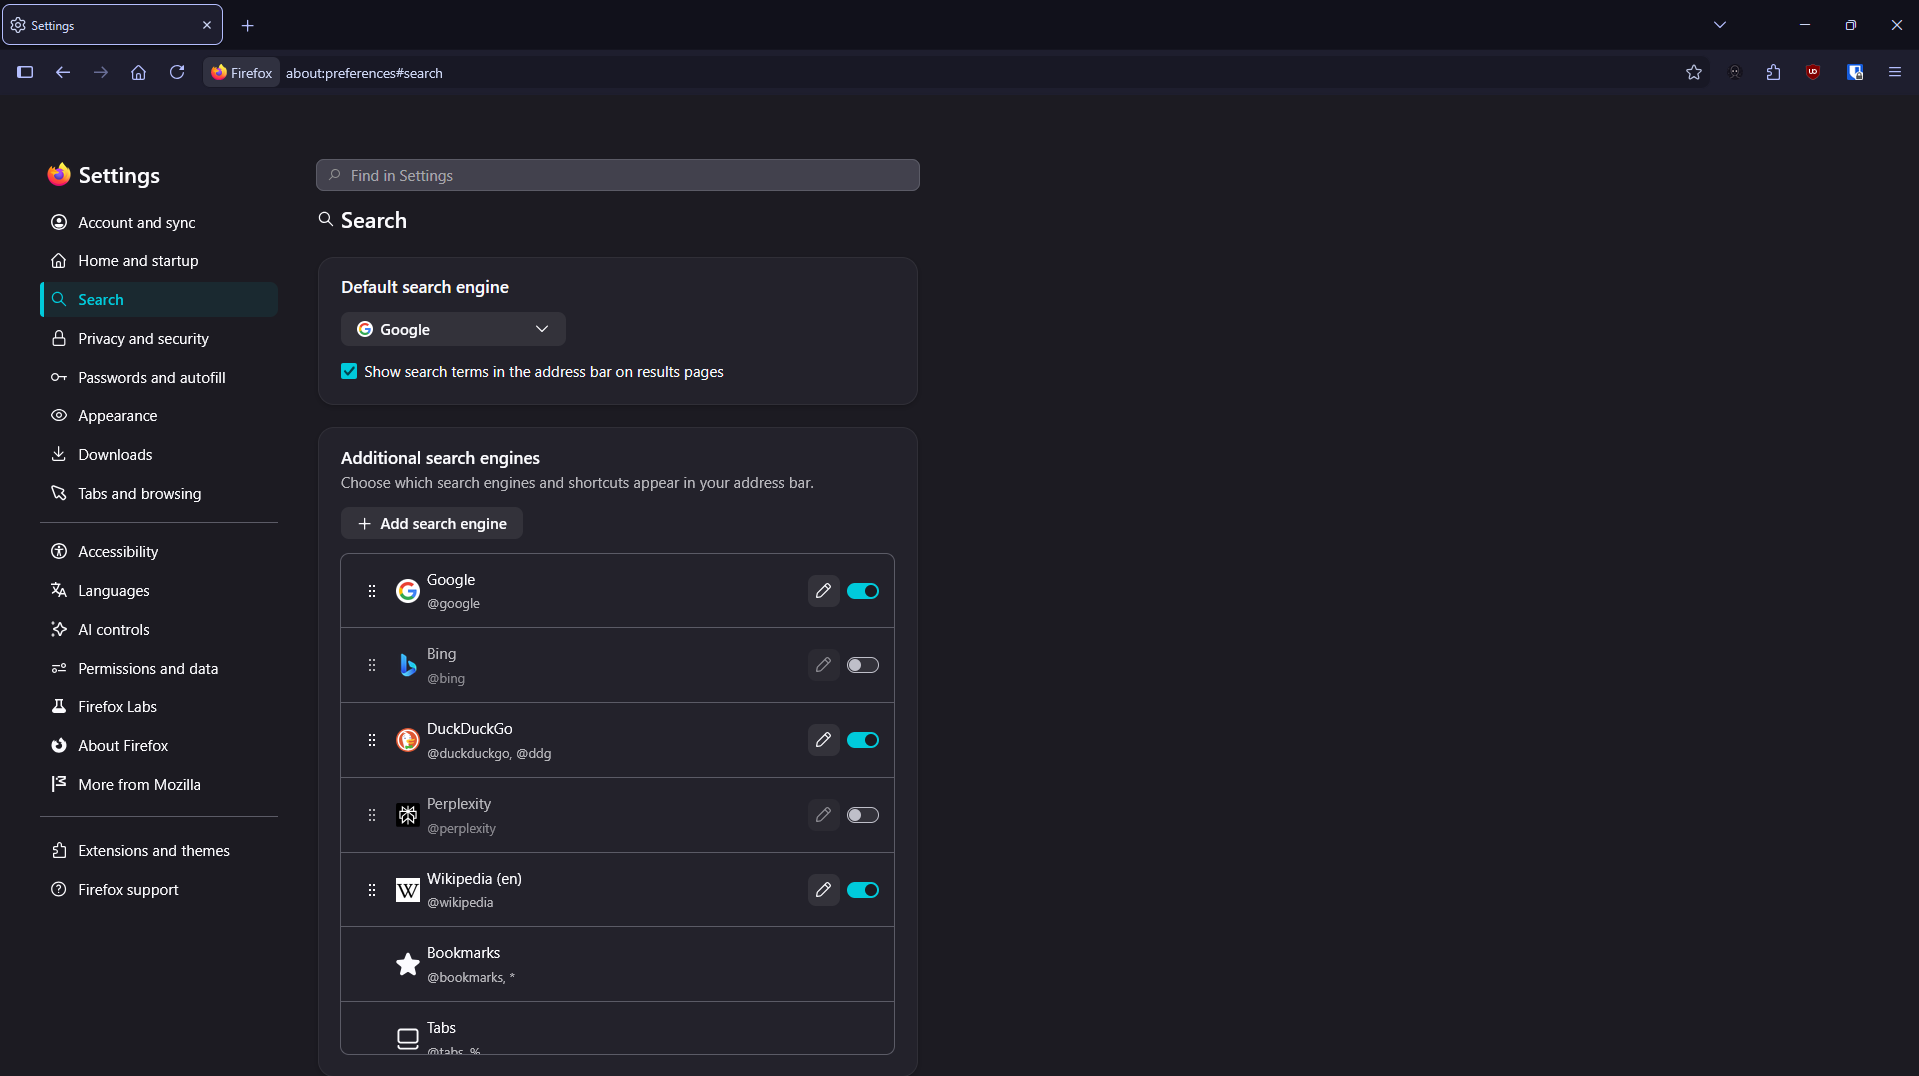
Task: Open the Downloads settings section
Action: [159, 455]
